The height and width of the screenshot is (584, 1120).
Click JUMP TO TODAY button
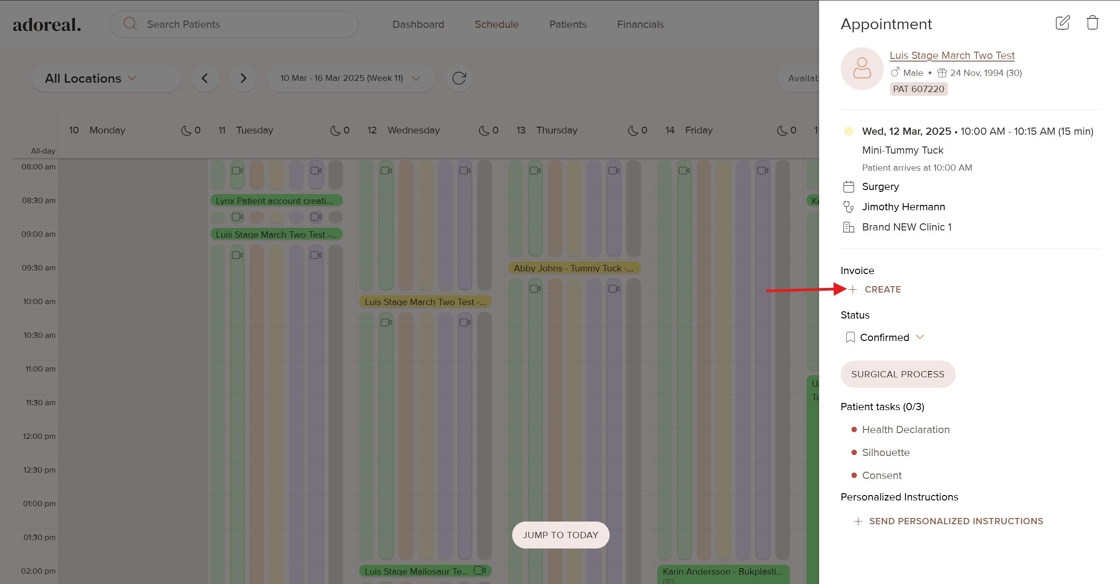pos(561,535)
